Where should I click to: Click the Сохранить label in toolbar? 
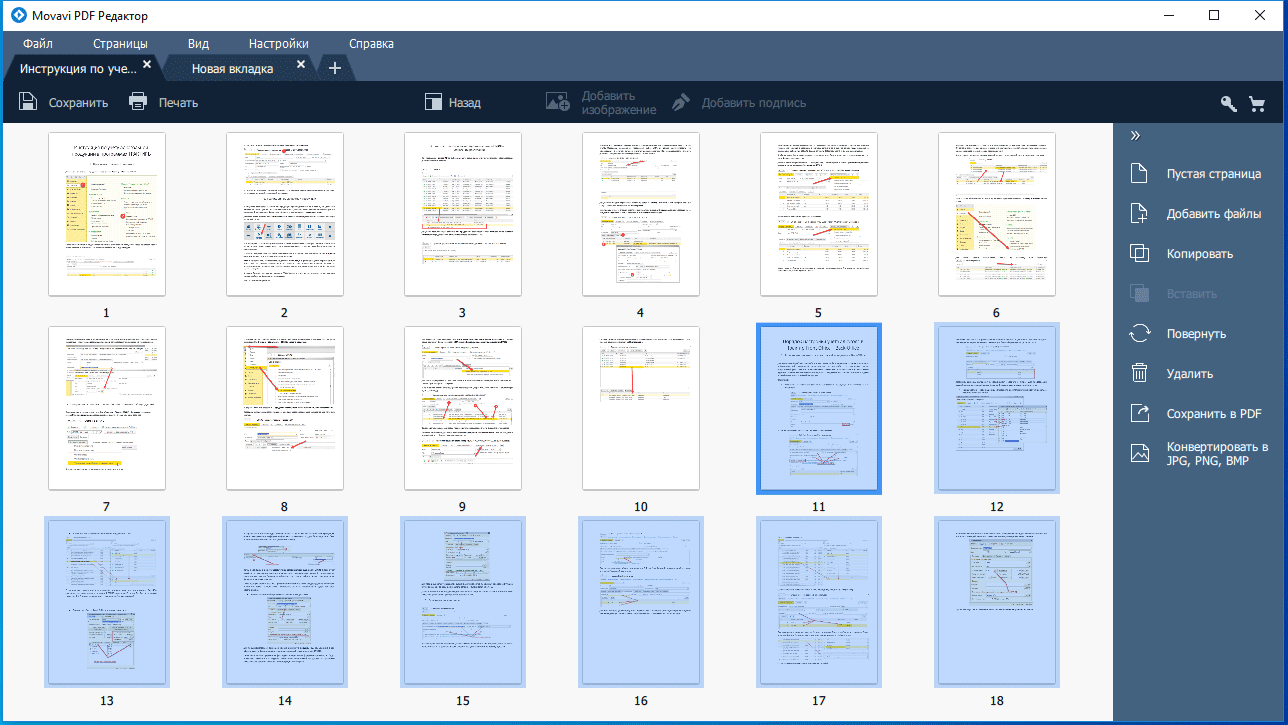pos(78,103)
